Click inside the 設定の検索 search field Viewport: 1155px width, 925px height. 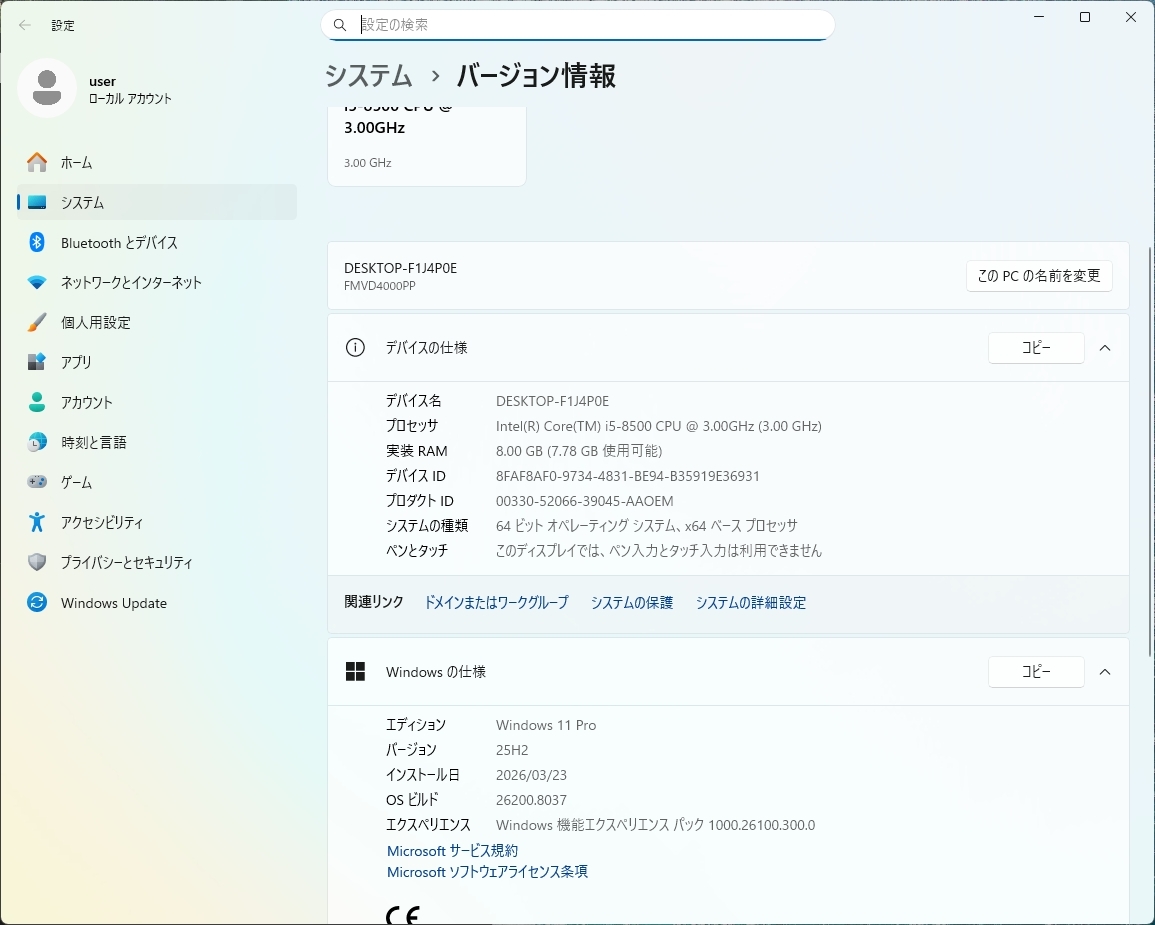[578, 24]
